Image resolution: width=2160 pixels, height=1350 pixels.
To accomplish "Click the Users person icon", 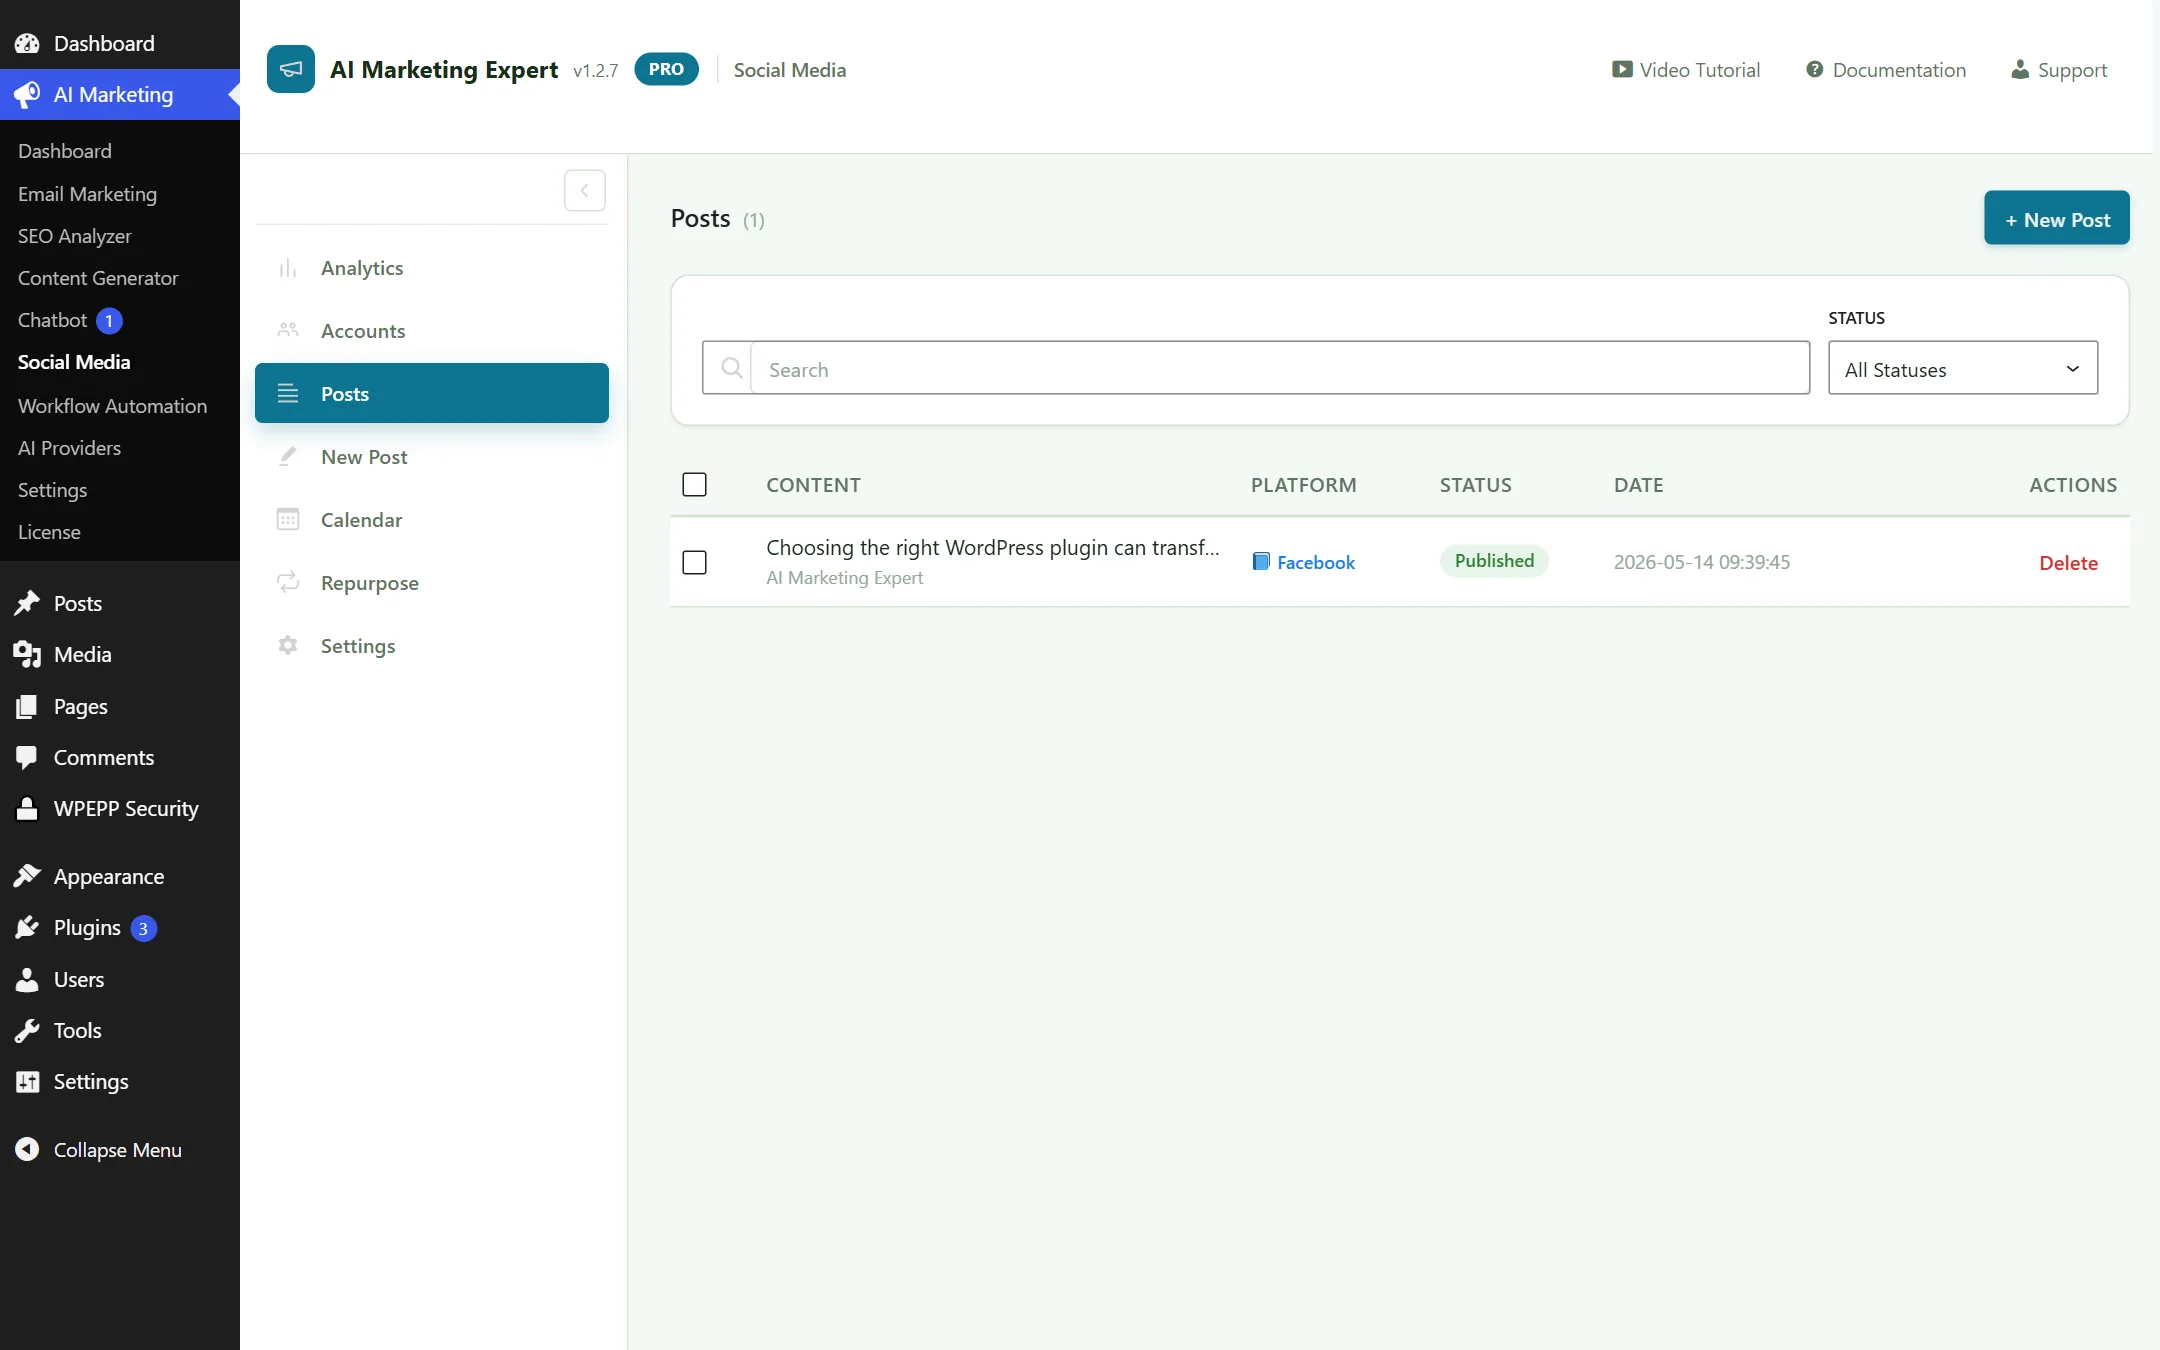I will 27,979.
